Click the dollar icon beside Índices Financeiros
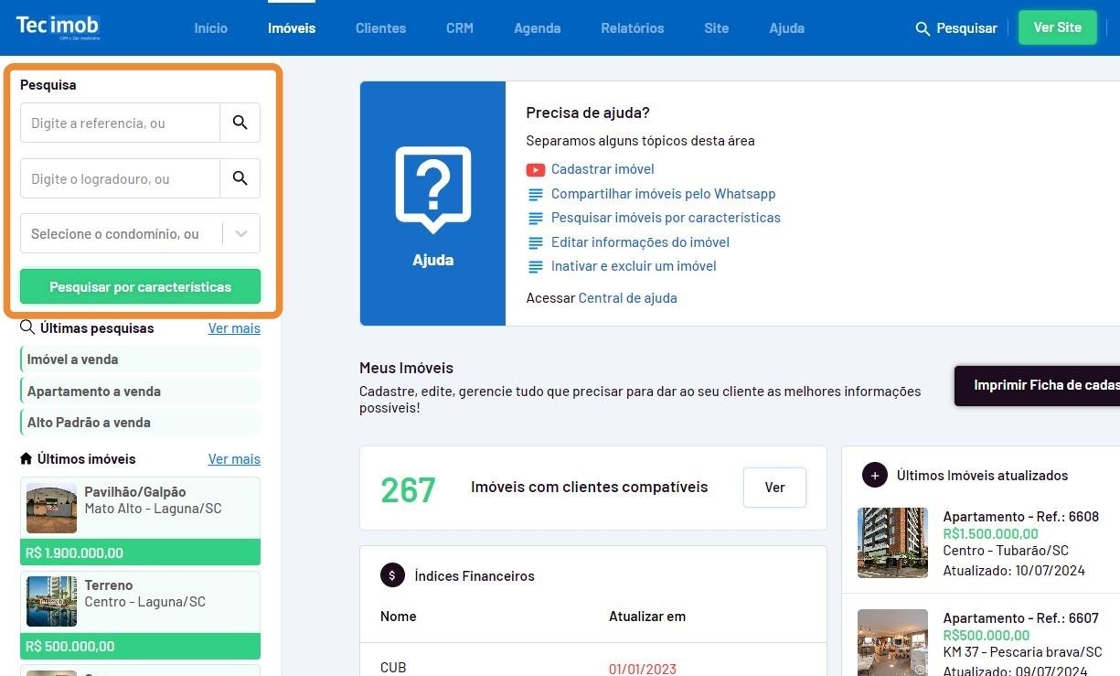 pos(392,575)
